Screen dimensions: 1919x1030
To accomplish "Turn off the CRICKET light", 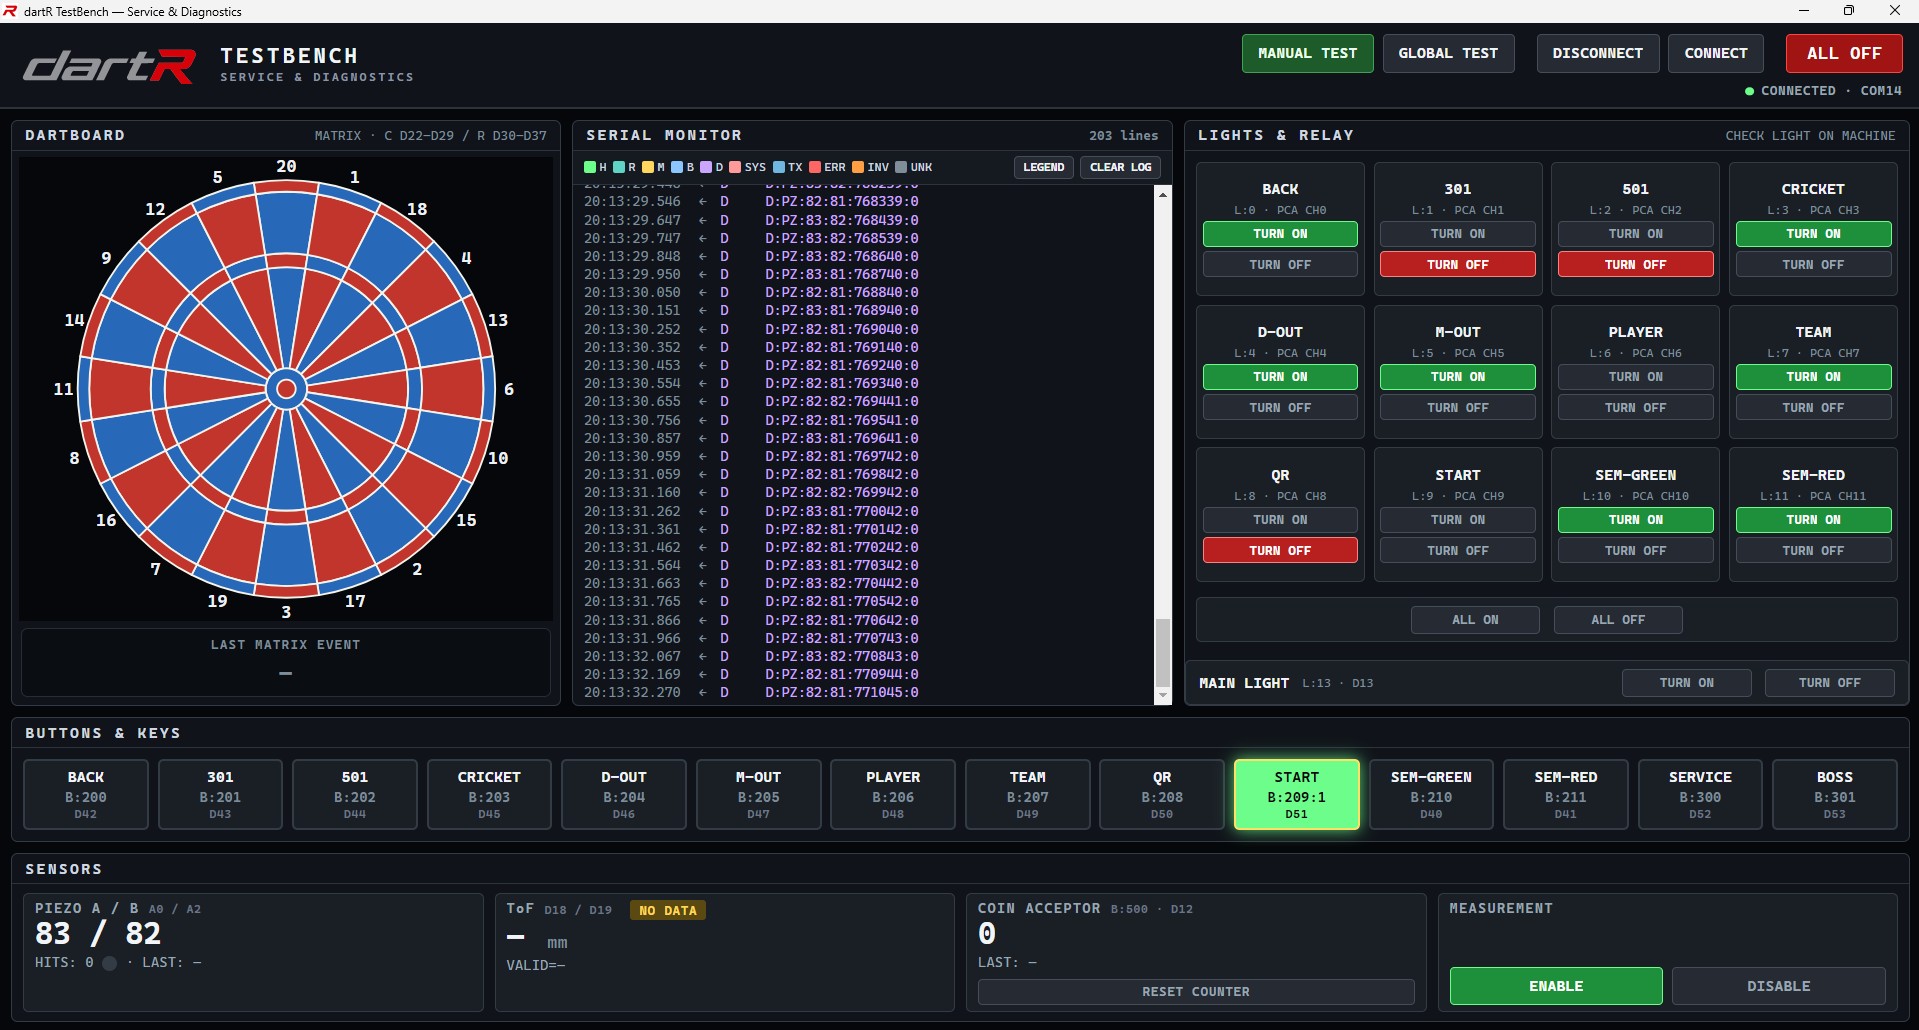I will pyautogui.click(x=1814, y=265).
